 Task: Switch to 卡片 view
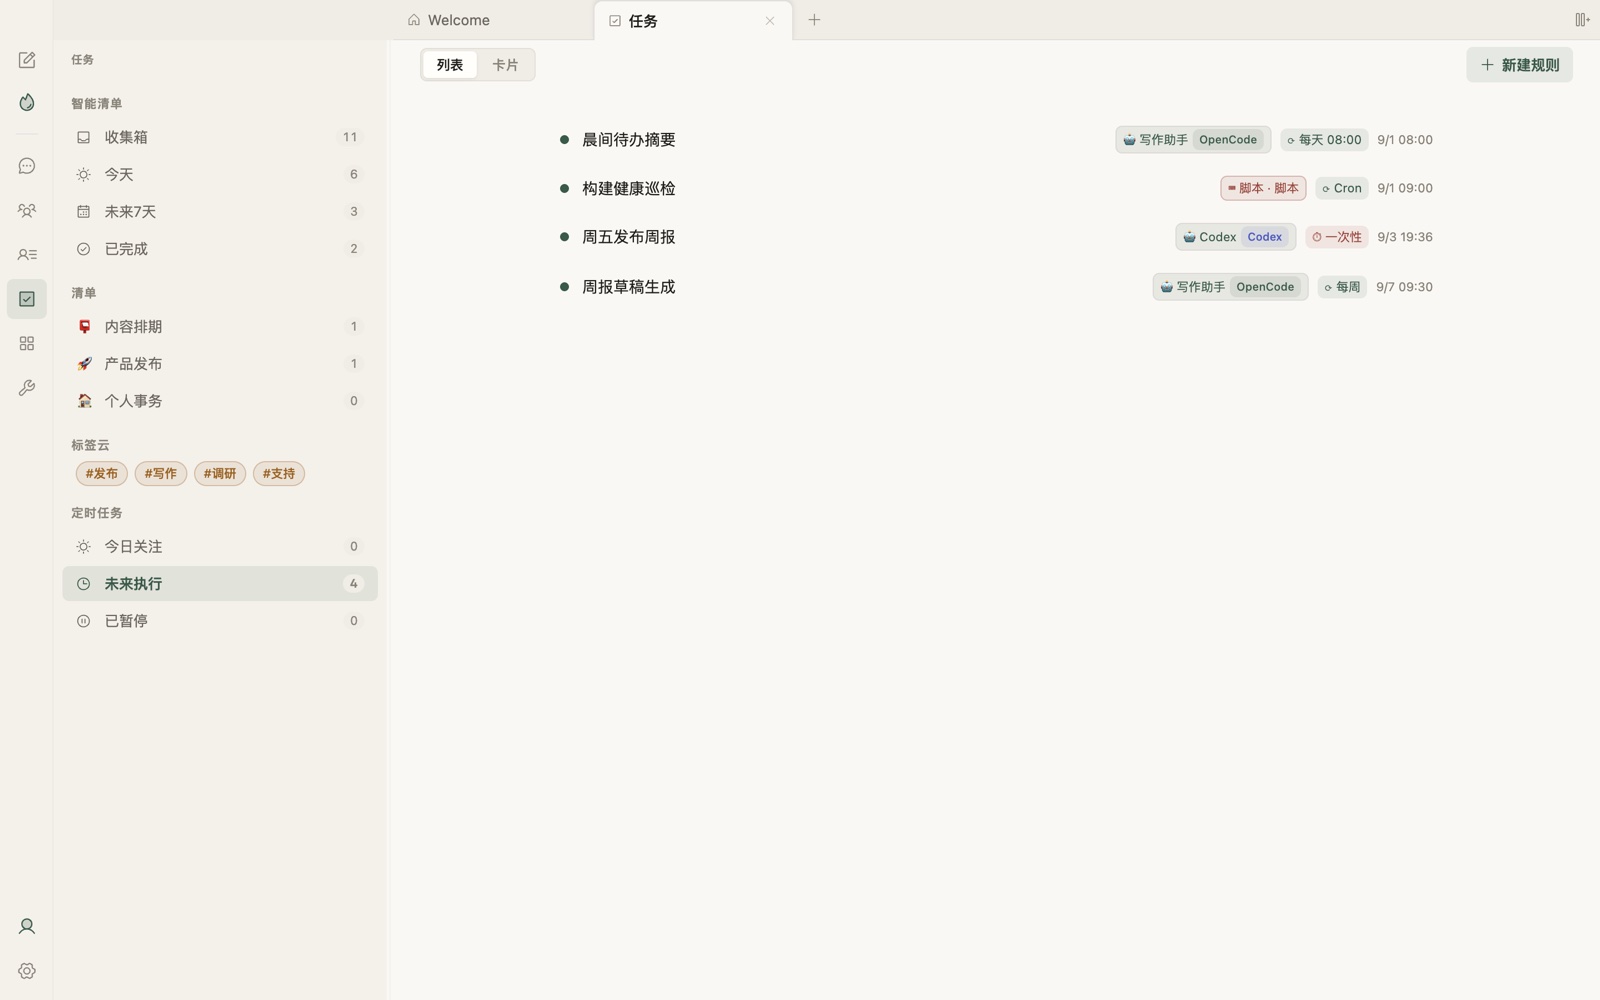pyautogui.click(x=505, y=65)
